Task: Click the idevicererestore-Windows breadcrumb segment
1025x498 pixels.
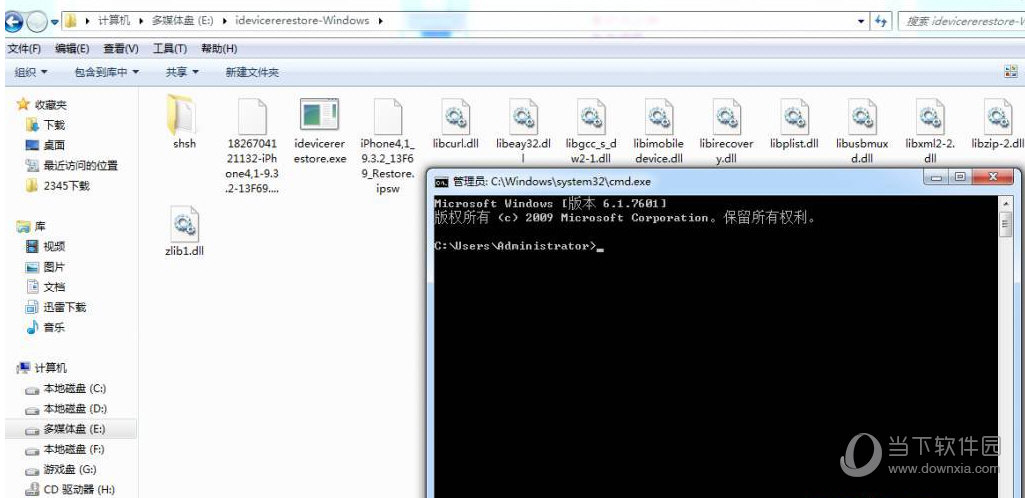Action: pyautogui.click(x=301, y=21)
